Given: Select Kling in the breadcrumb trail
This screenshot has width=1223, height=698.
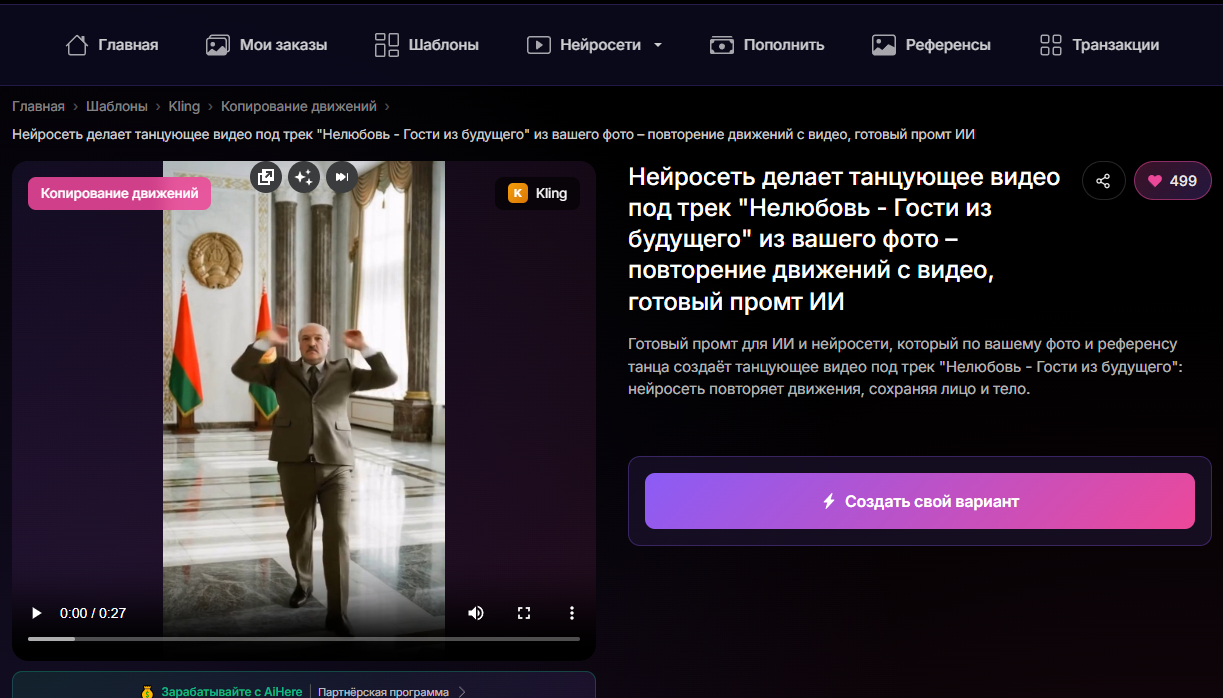Looking at the screenshot, I should coord(183,104).
